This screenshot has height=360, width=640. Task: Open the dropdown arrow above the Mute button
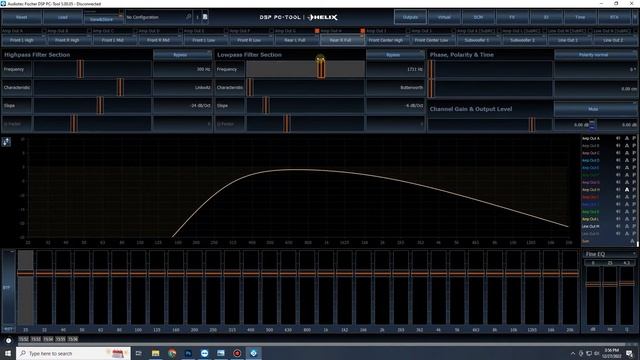(634, 103)
